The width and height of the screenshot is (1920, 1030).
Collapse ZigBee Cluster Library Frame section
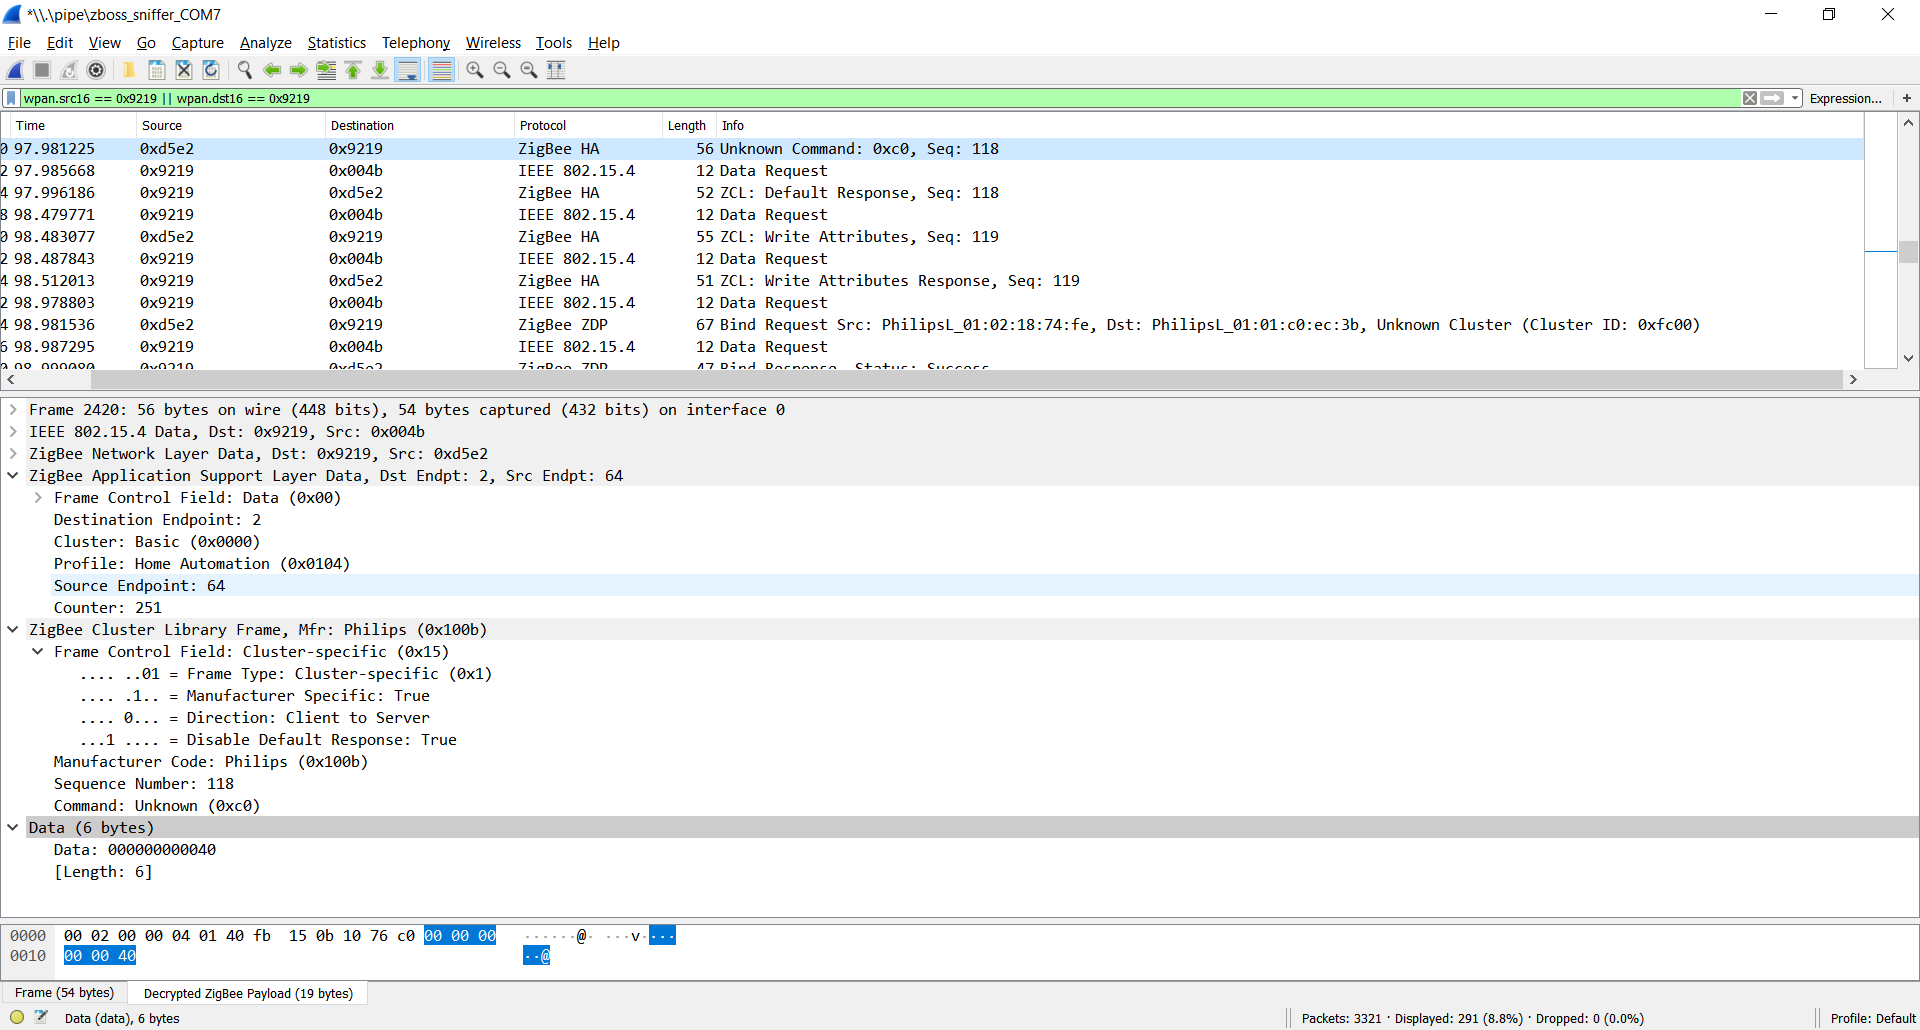[13, 630]
